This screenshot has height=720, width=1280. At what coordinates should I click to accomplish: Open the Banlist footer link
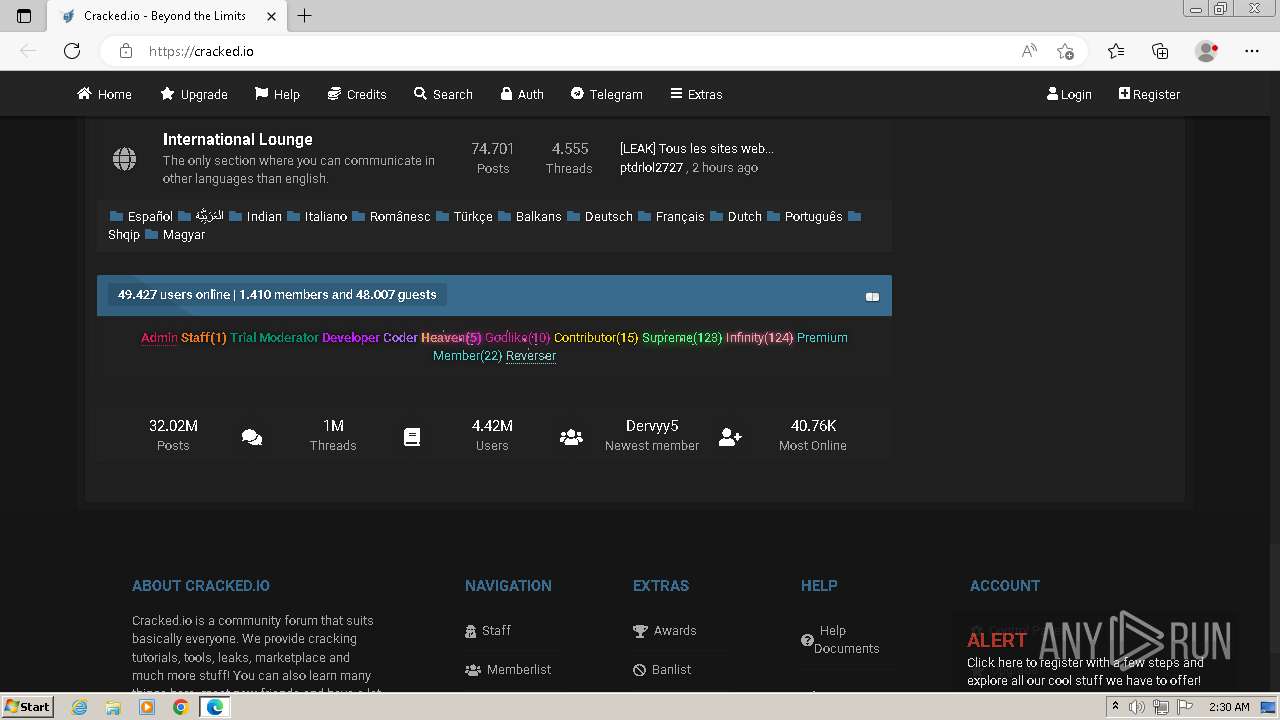[662, 669]
